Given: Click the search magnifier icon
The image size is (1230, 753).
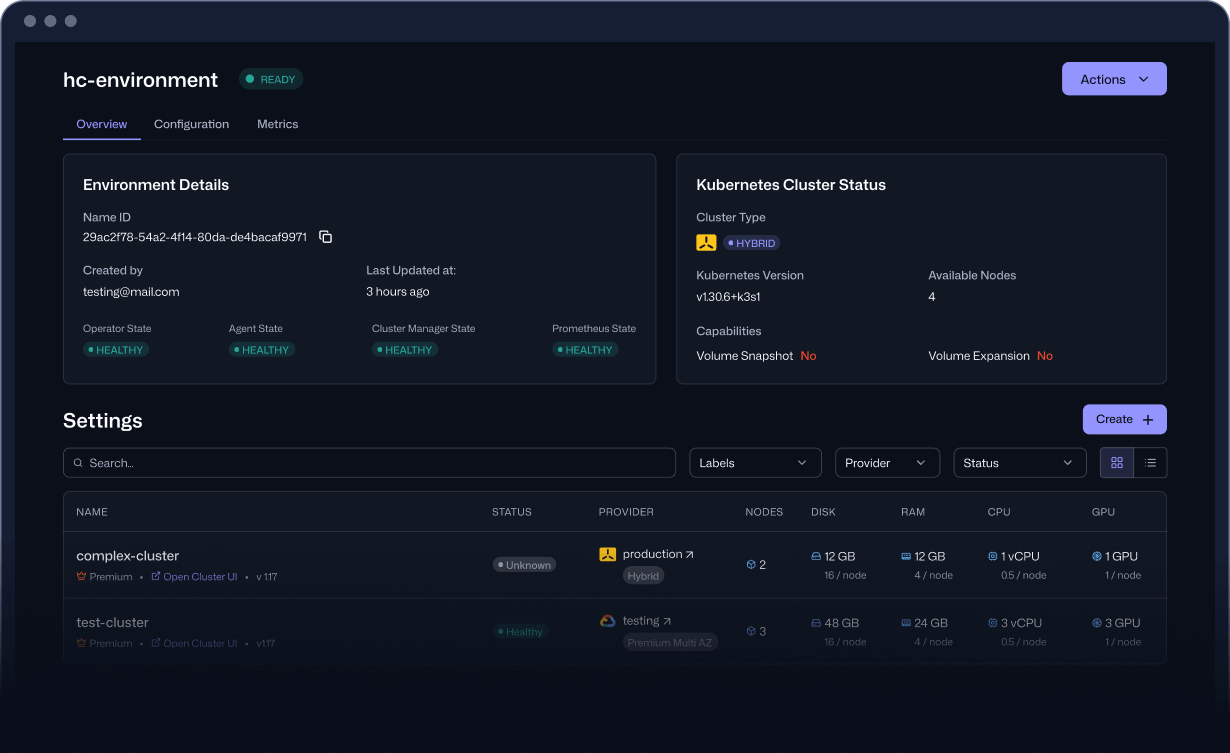Looking at the screenshot, I should pos(78,463).
